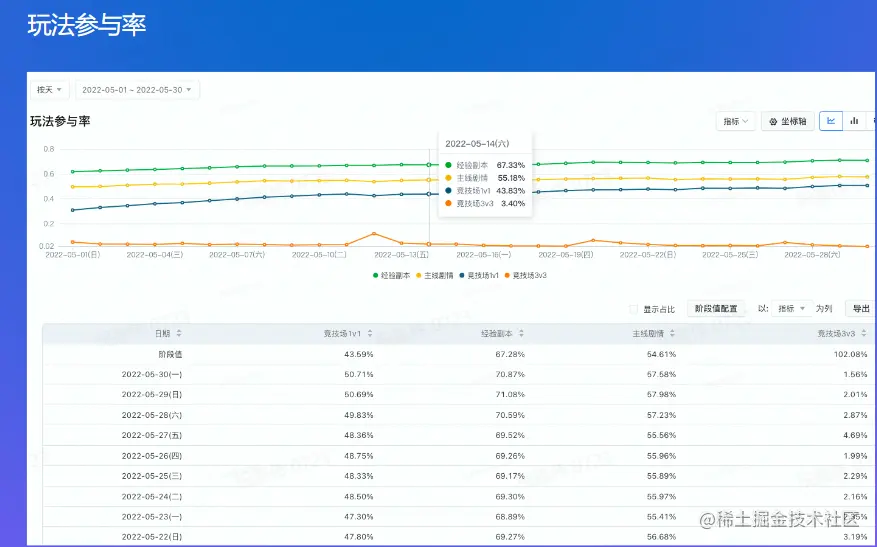Screen dimensions: 877x547
Task: Select the 2022-05-27(五) date cell
Action: point(152,435)
